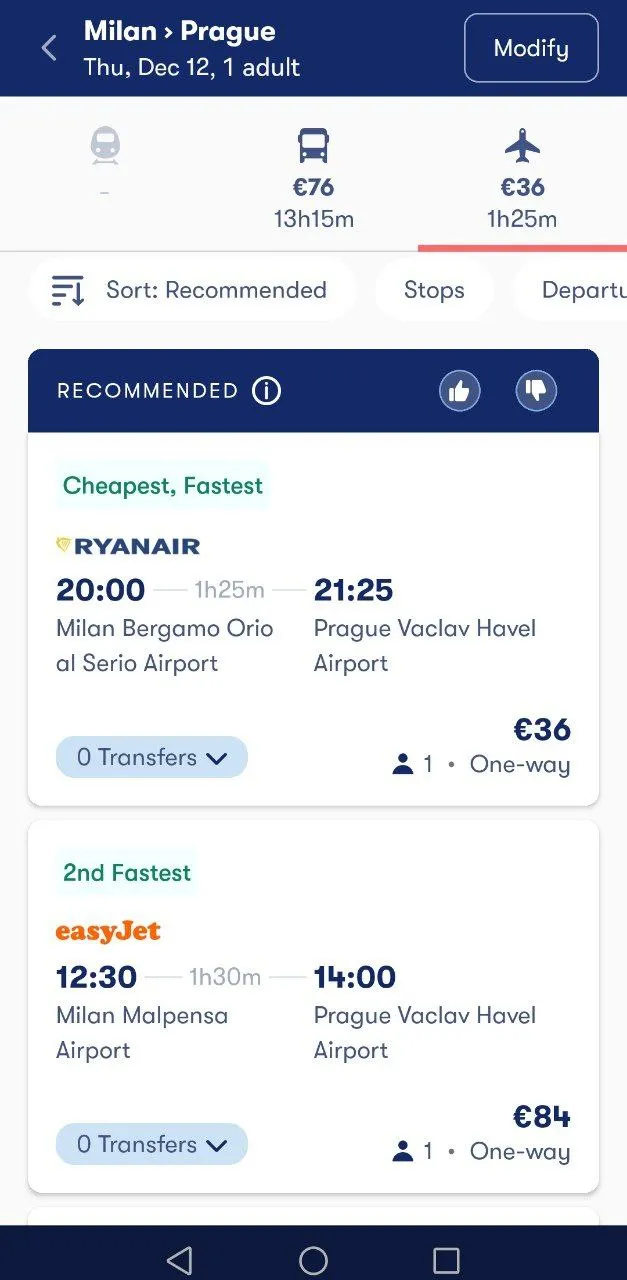Image resolution: width=627 pixels, height=1280 pixels.
Task: Switch to the bus tab at €76
Action: coord(313,180)
